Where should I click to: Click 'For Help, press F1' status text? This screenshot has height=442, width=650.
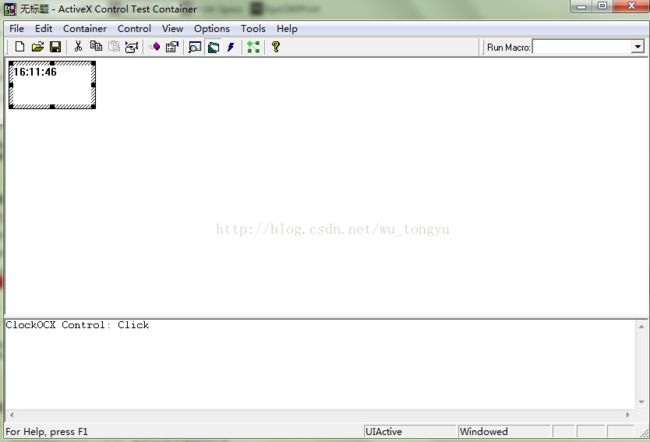coord(46,432)
